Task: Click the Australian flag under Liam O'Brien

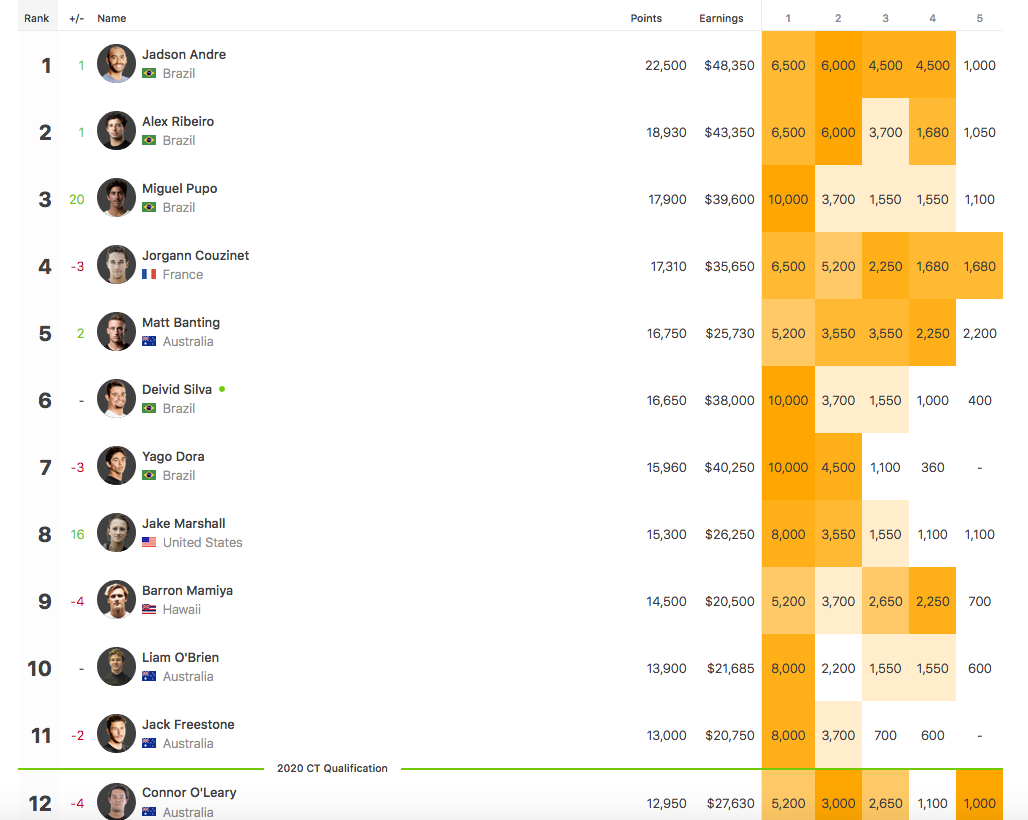Action: coord(149,676)
